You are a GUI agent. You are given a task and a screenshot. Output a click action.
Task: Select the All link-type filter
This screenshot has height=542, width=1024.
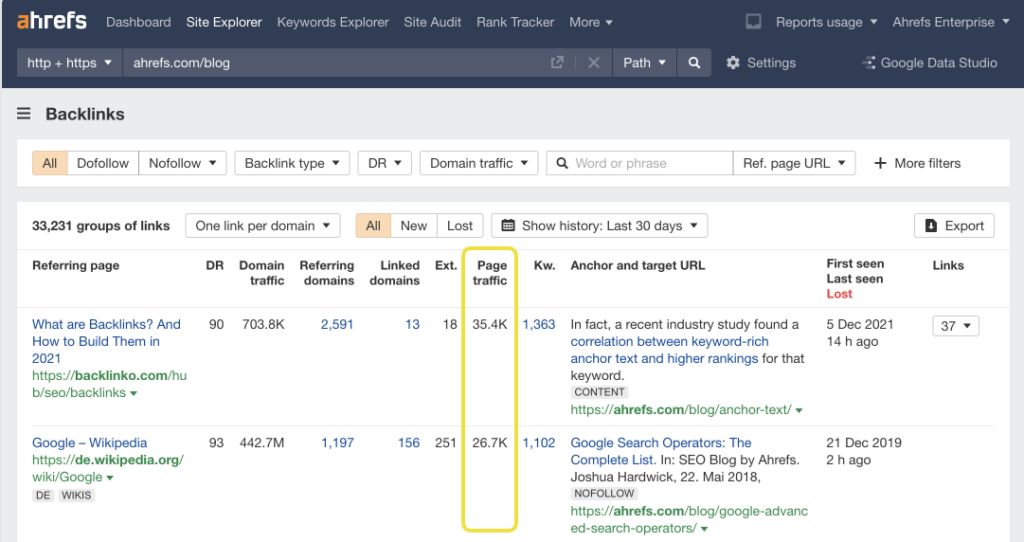(50, 163)
